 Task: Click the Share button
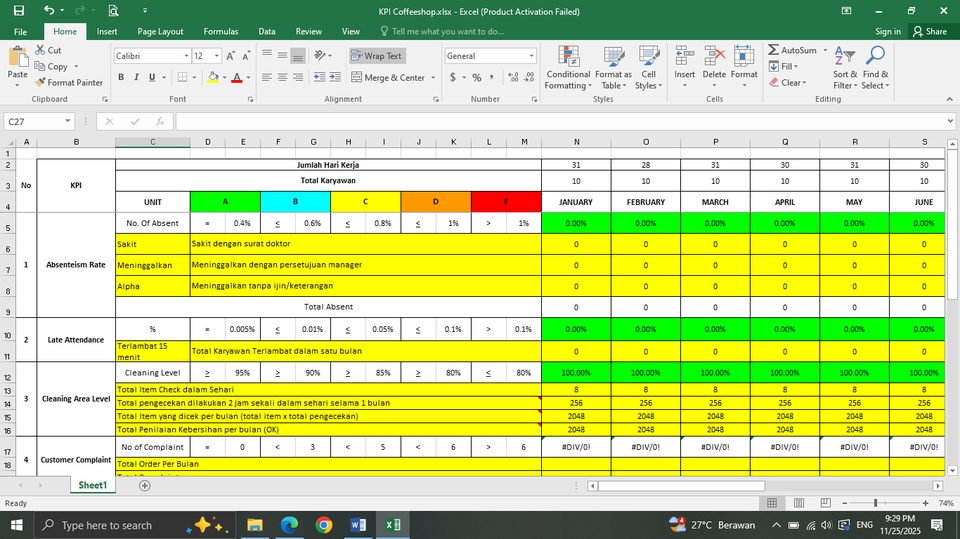pyautogui.click(x=929, y=32)
